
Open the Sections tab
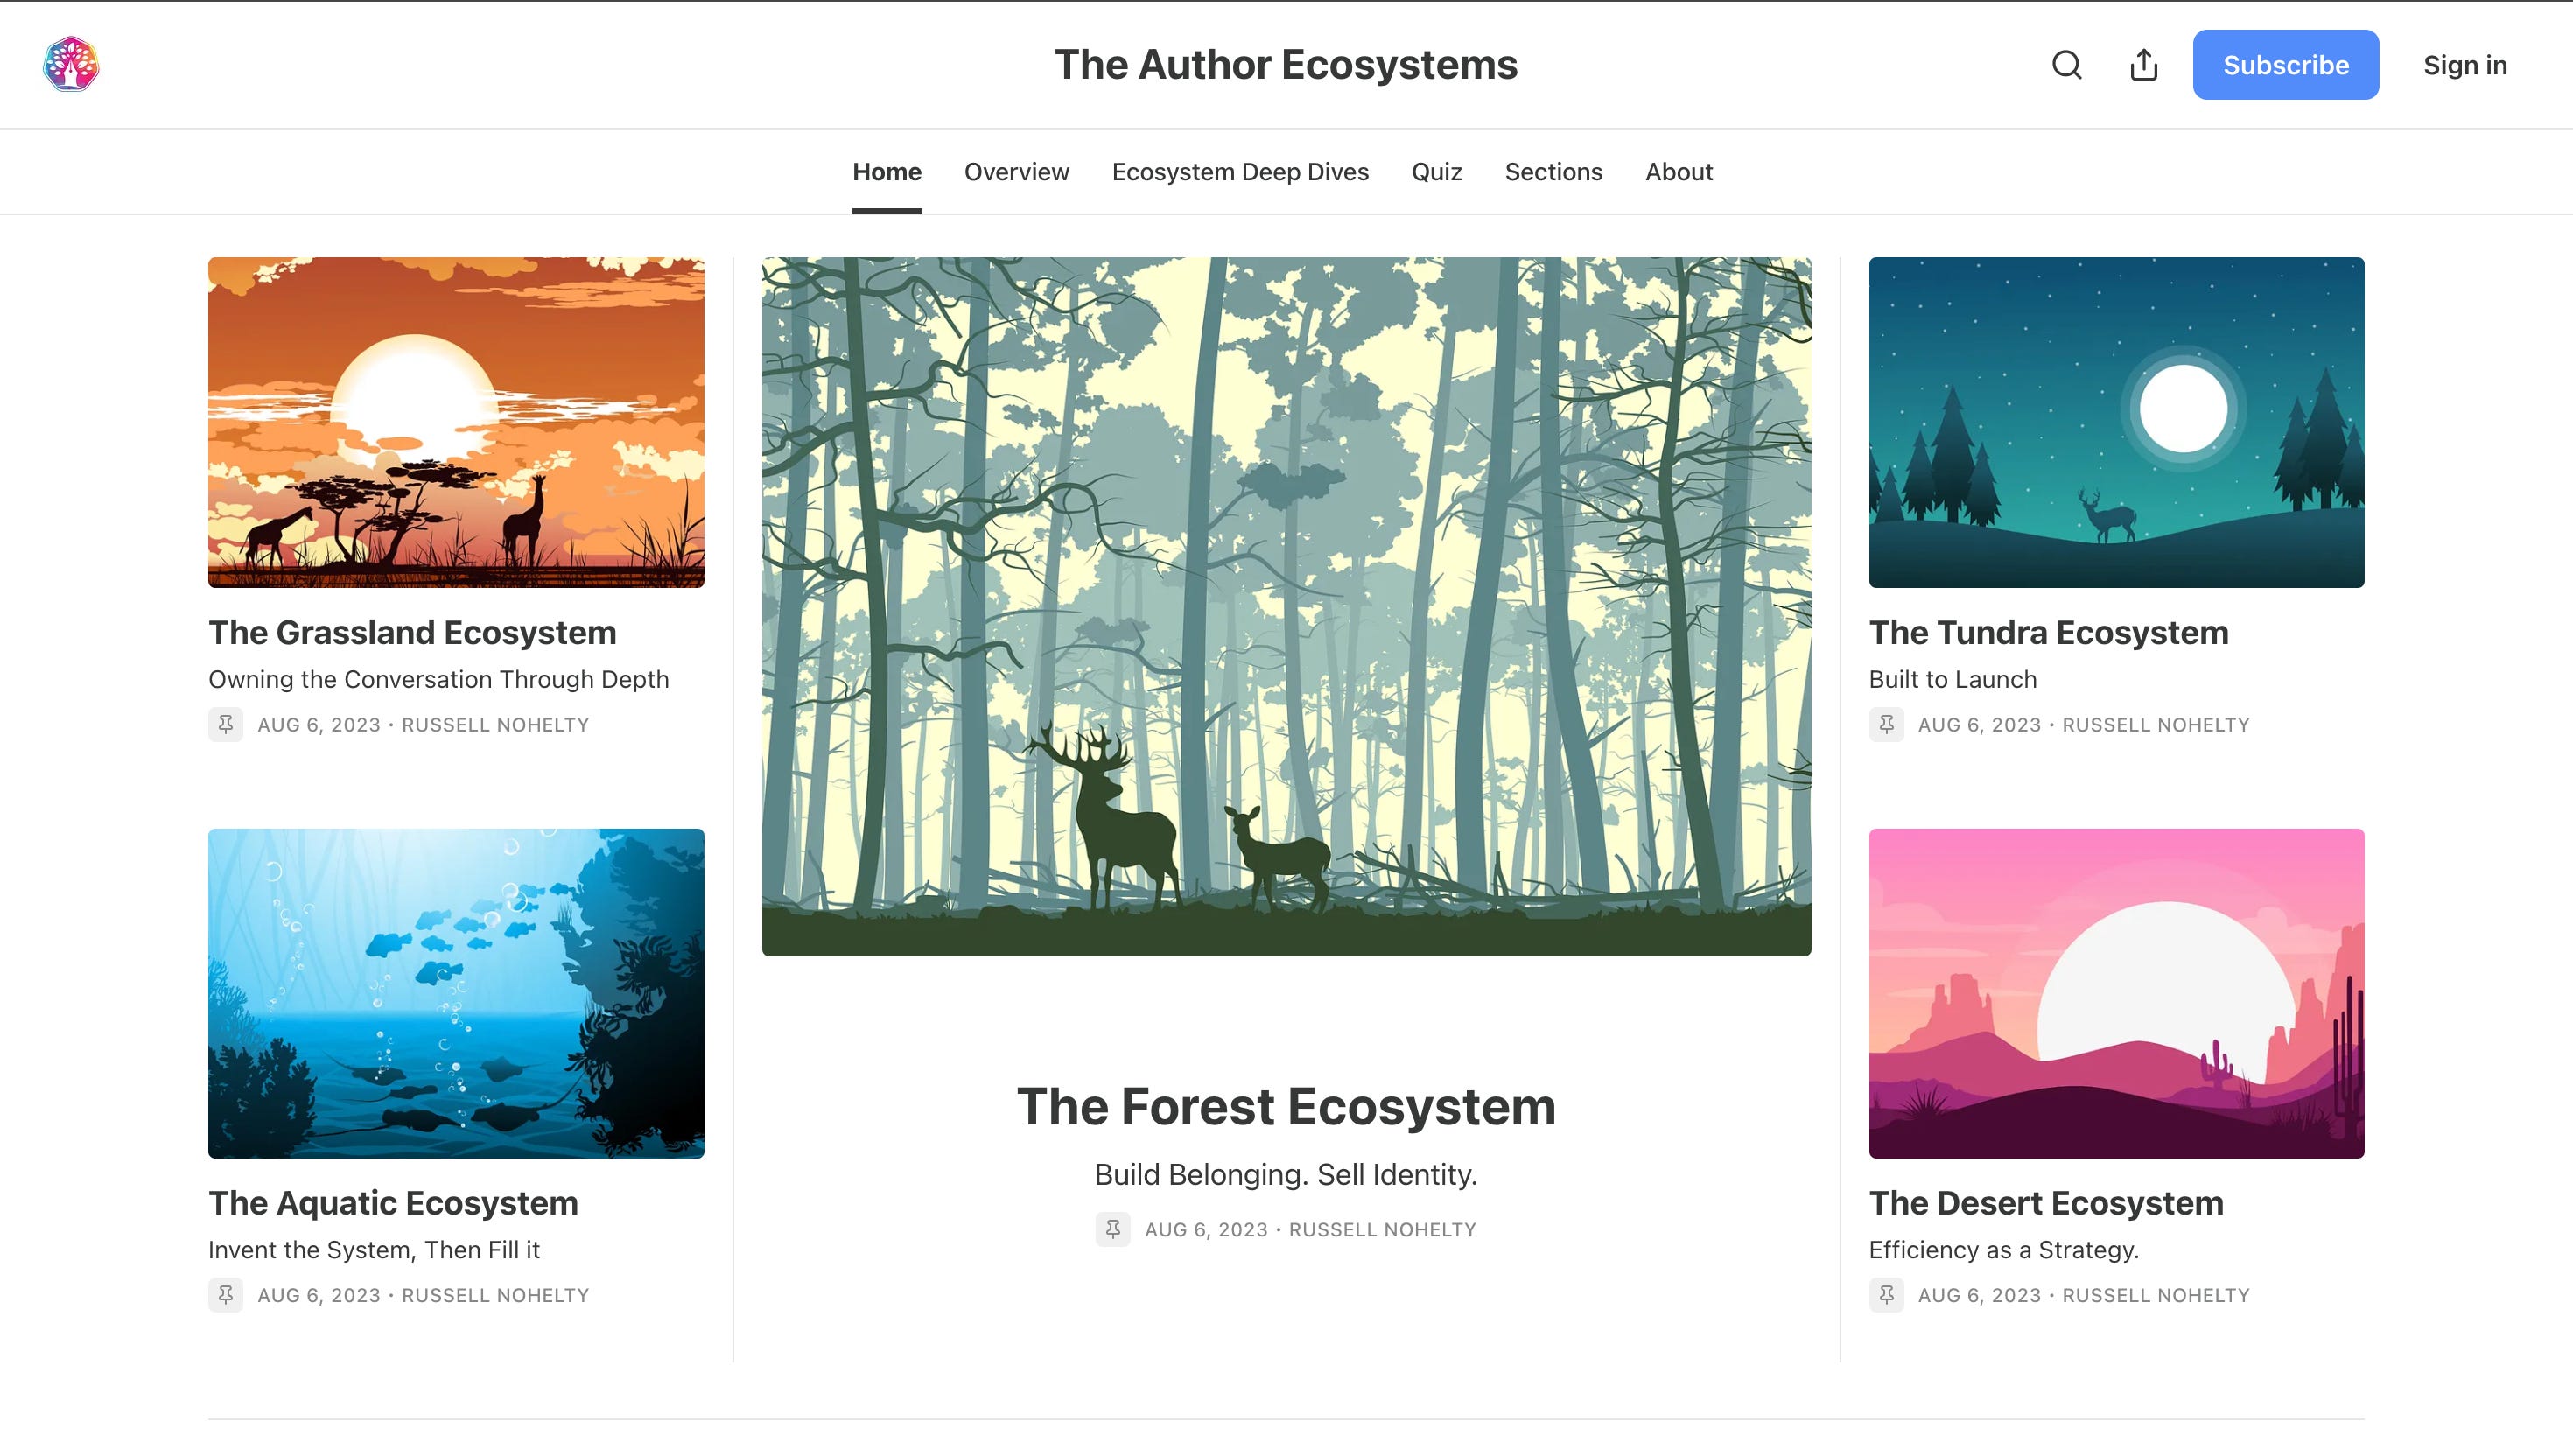1553,172
